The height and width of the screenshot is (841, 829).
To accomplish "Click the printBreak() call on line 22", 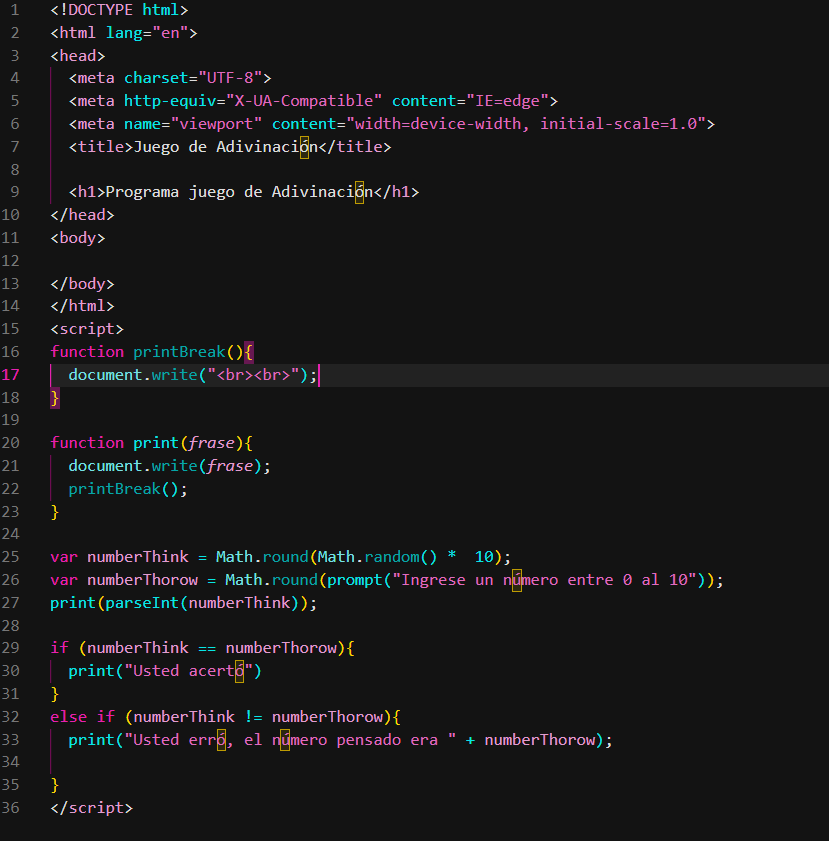I will point(128,489).
